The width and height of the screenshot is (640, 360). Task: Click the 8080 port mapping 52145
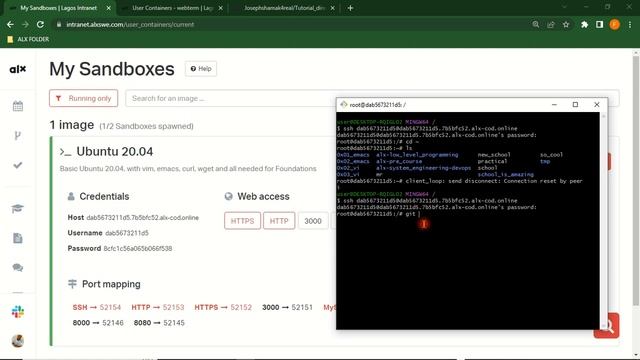159,323
